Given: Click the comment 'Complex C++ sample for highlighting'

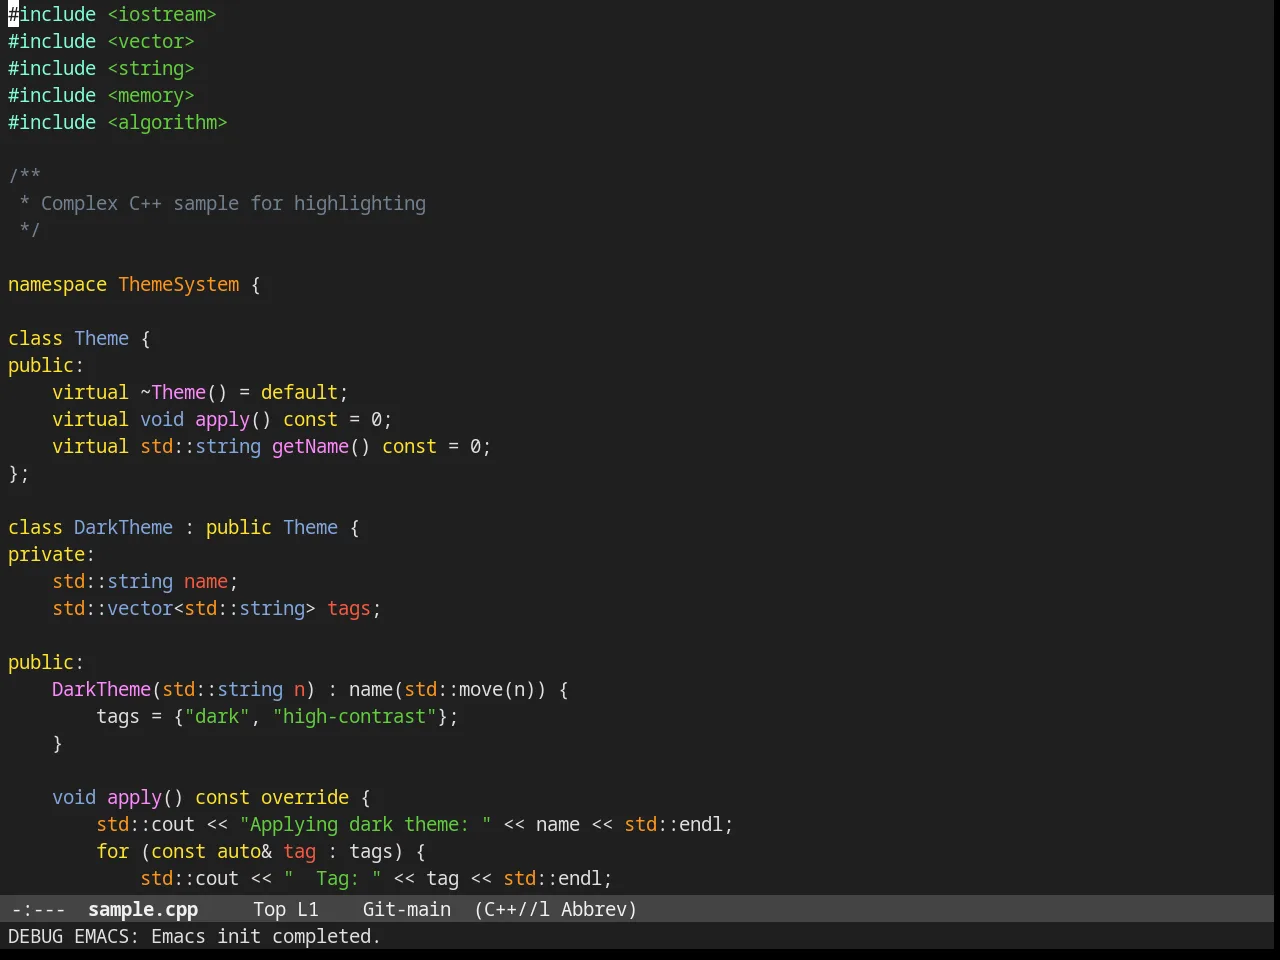Looking at the screenshot, I should [x=233, y=203].
